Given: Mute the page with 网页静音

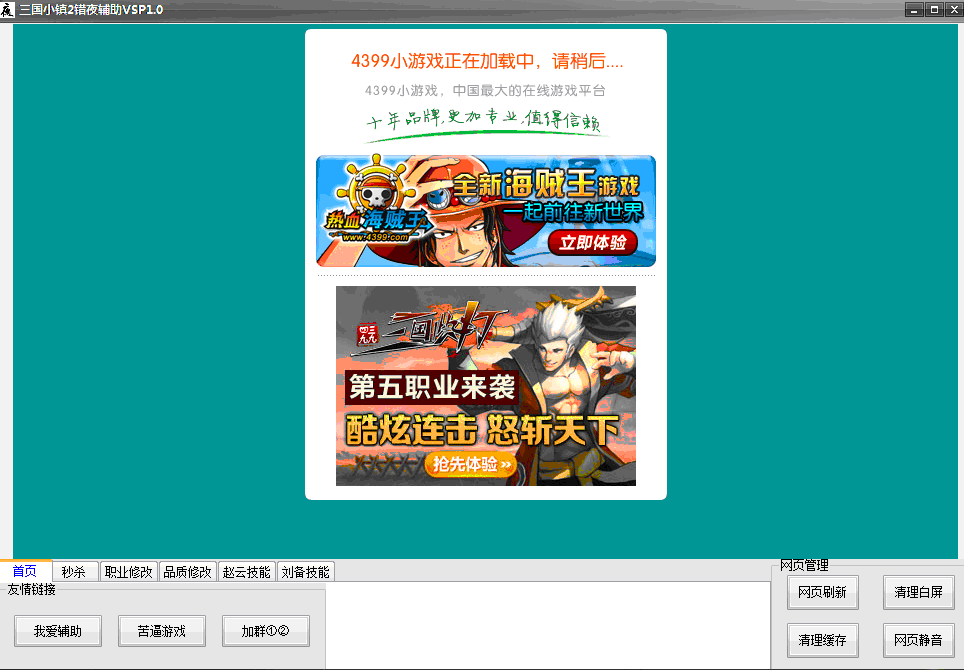Looking at the screenshot, I should [x=919, y=640].
